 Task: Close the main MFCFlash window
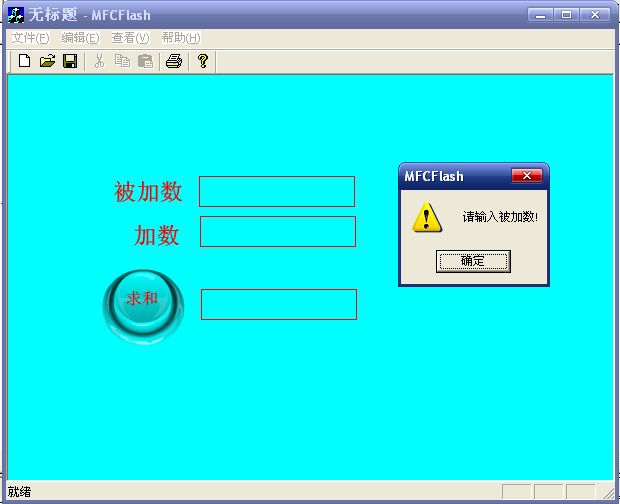[595, 15]
